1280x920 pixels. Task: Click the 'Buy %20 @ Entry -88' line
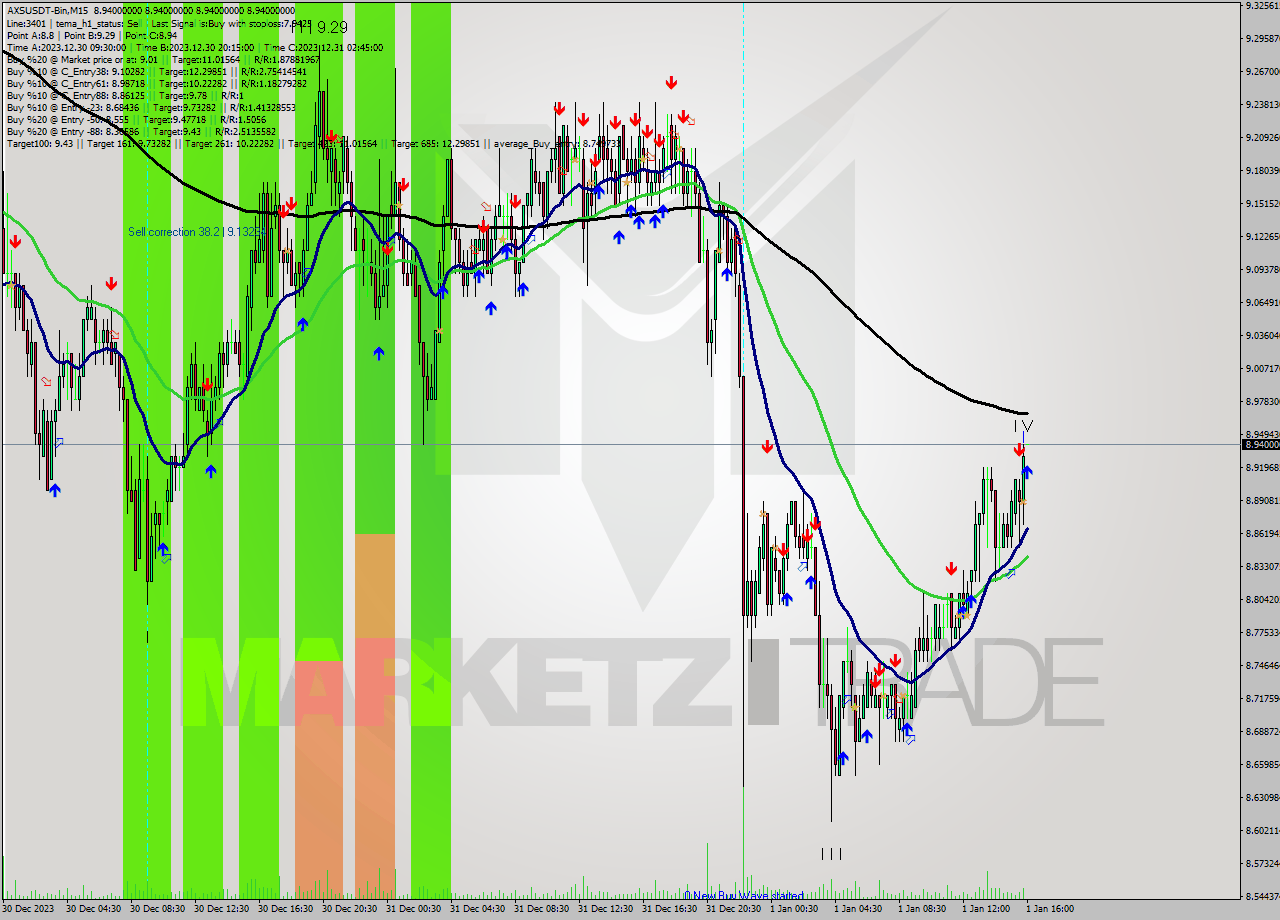point(141,131)
